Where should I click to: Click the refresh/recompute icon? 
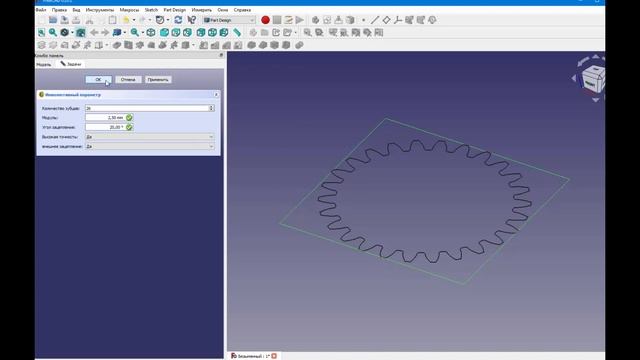point(178,20)
